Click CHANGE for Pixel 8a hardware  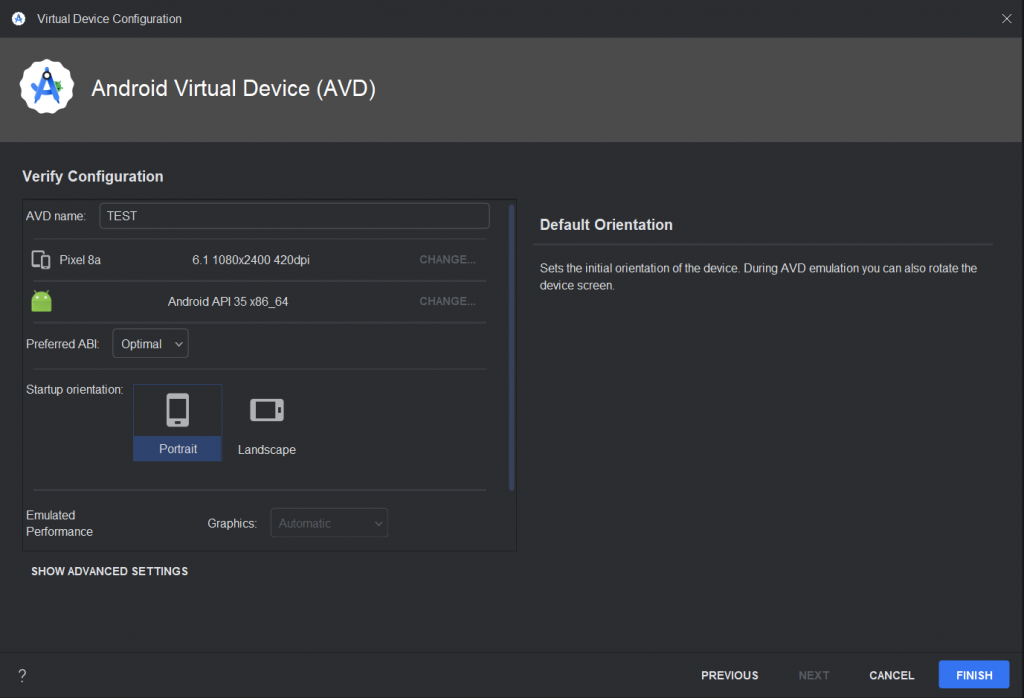tap(447, 259)
